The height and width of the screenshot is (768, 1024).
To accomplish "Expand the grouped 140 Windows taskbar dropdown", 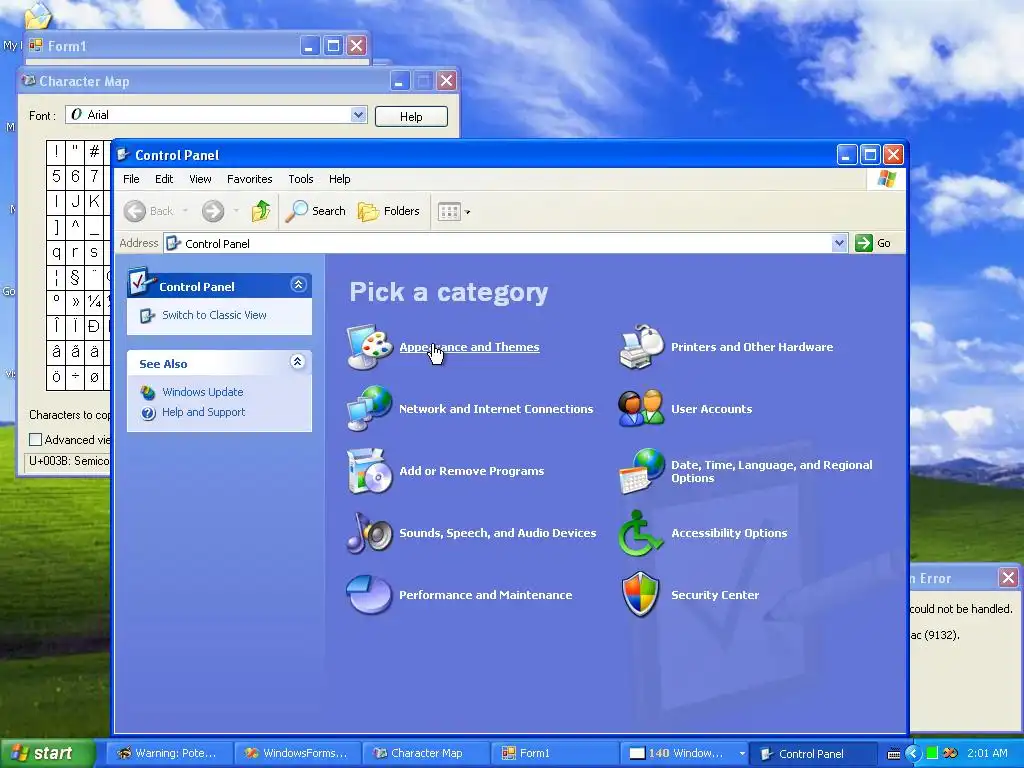I will (x=743, y=754).
